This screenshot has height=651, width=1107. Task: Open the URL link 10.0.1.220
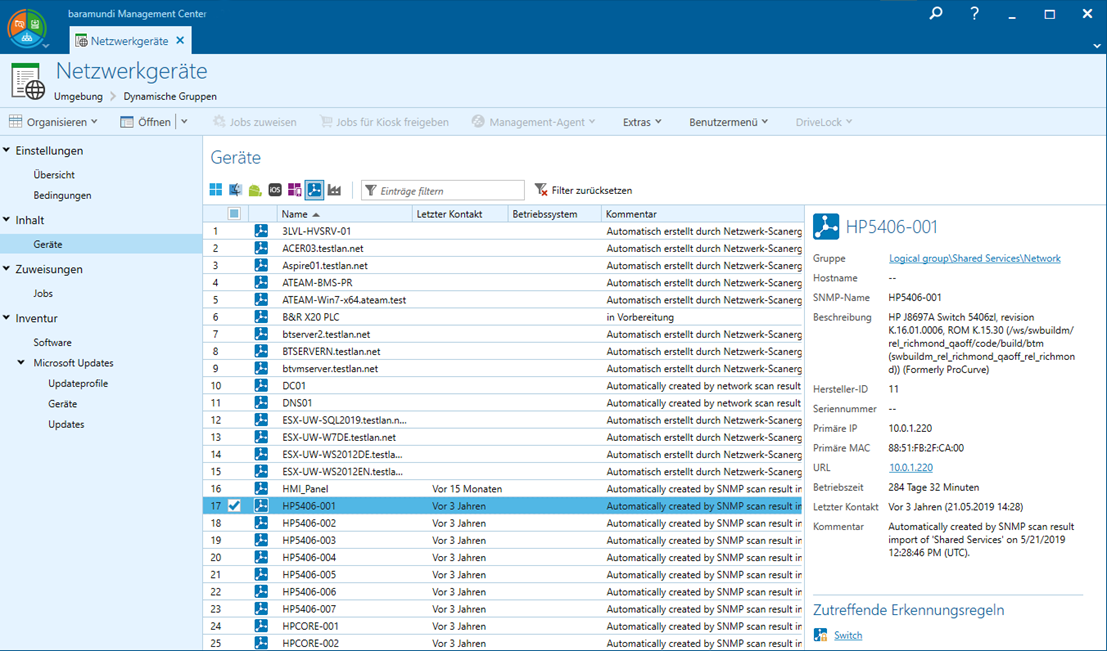911,467
